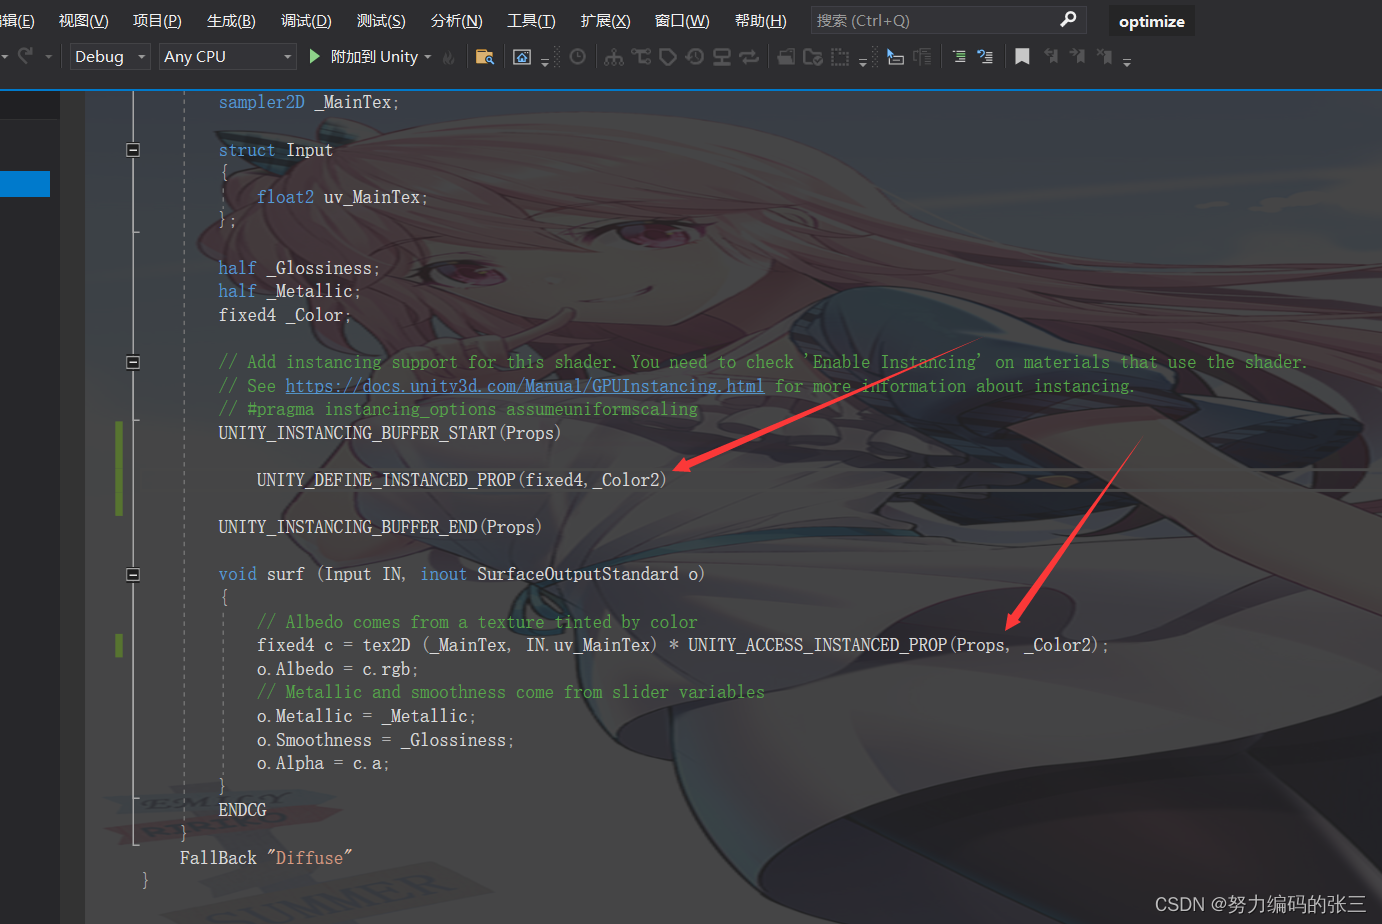Click the Home icon on the toolbar
The width and height of the screenshot is (1382, 924).
(521, 57)
